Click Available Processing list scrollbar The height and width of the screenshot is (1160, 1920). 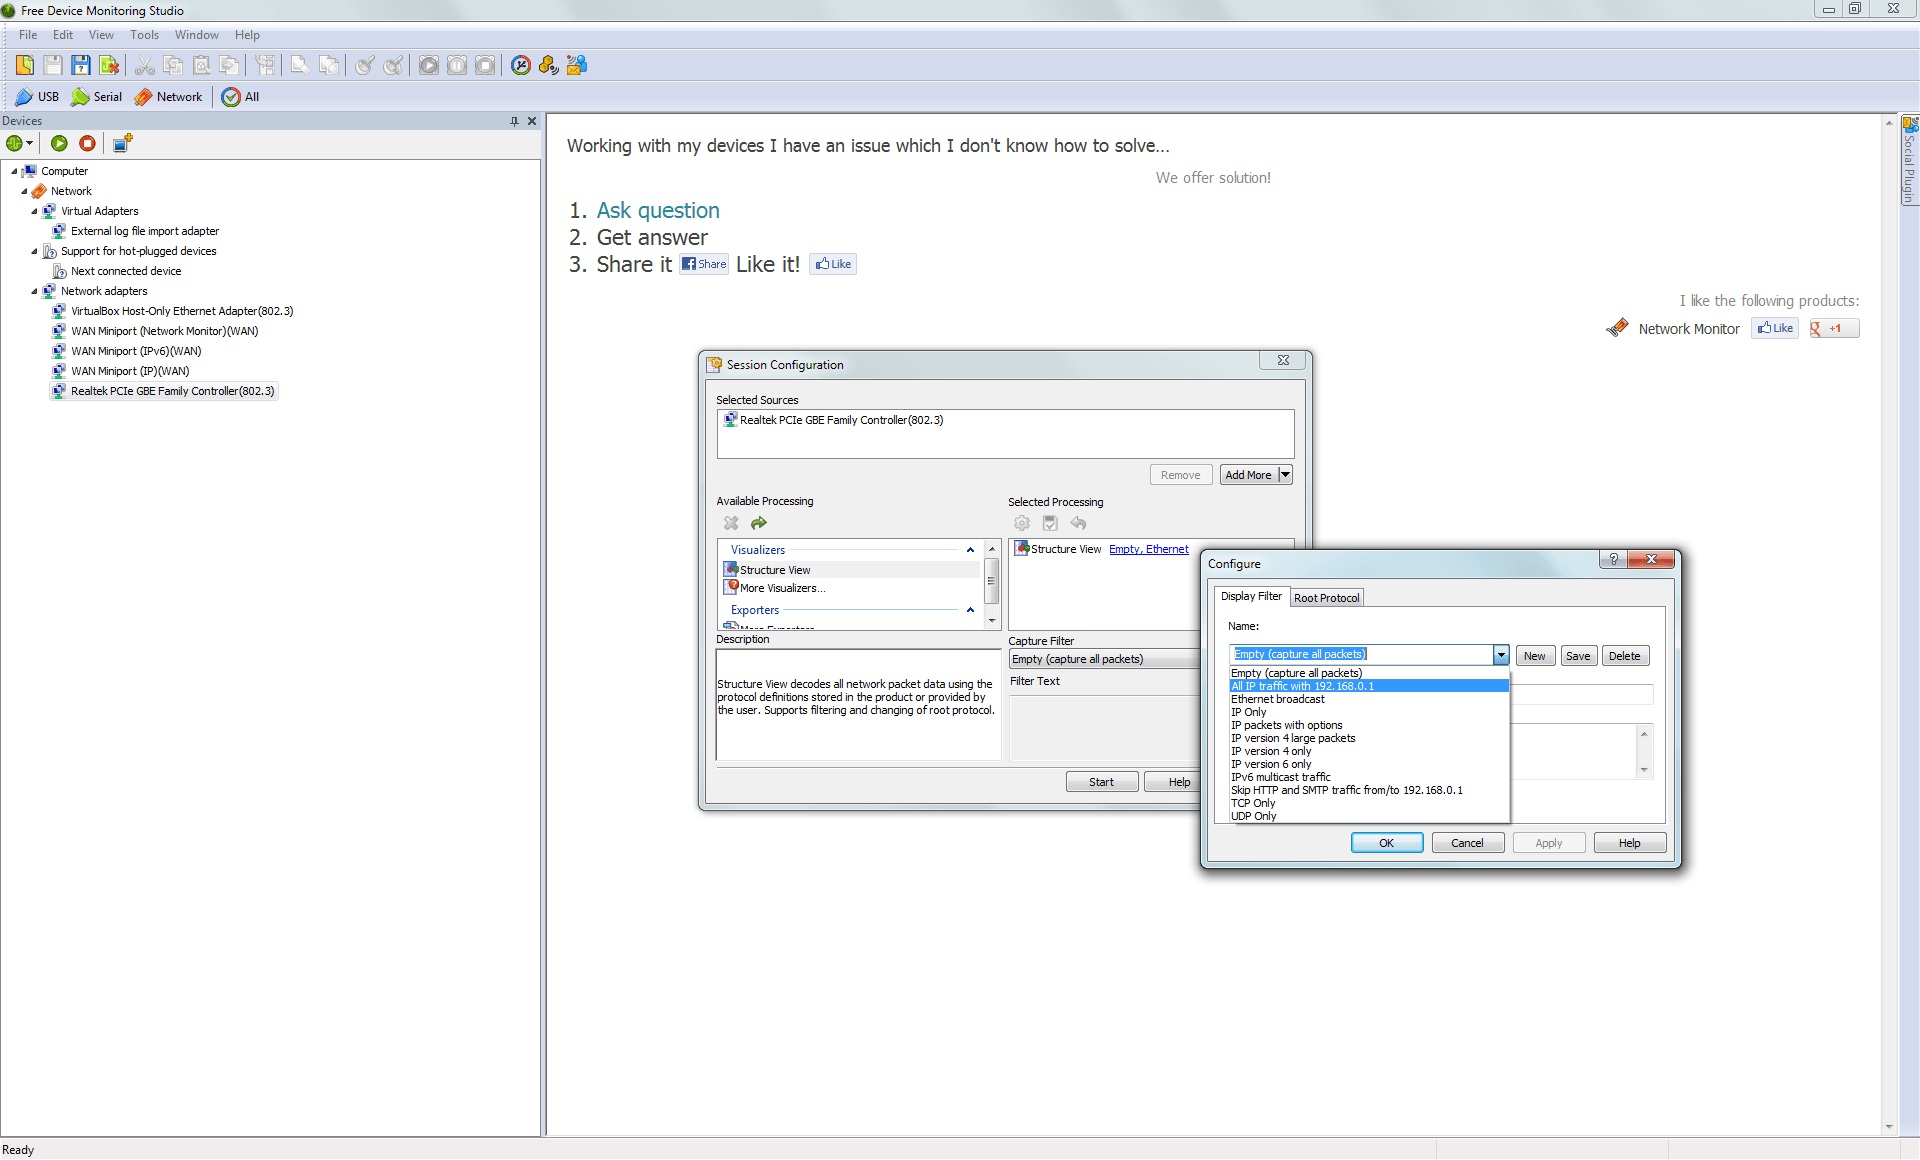992,580
